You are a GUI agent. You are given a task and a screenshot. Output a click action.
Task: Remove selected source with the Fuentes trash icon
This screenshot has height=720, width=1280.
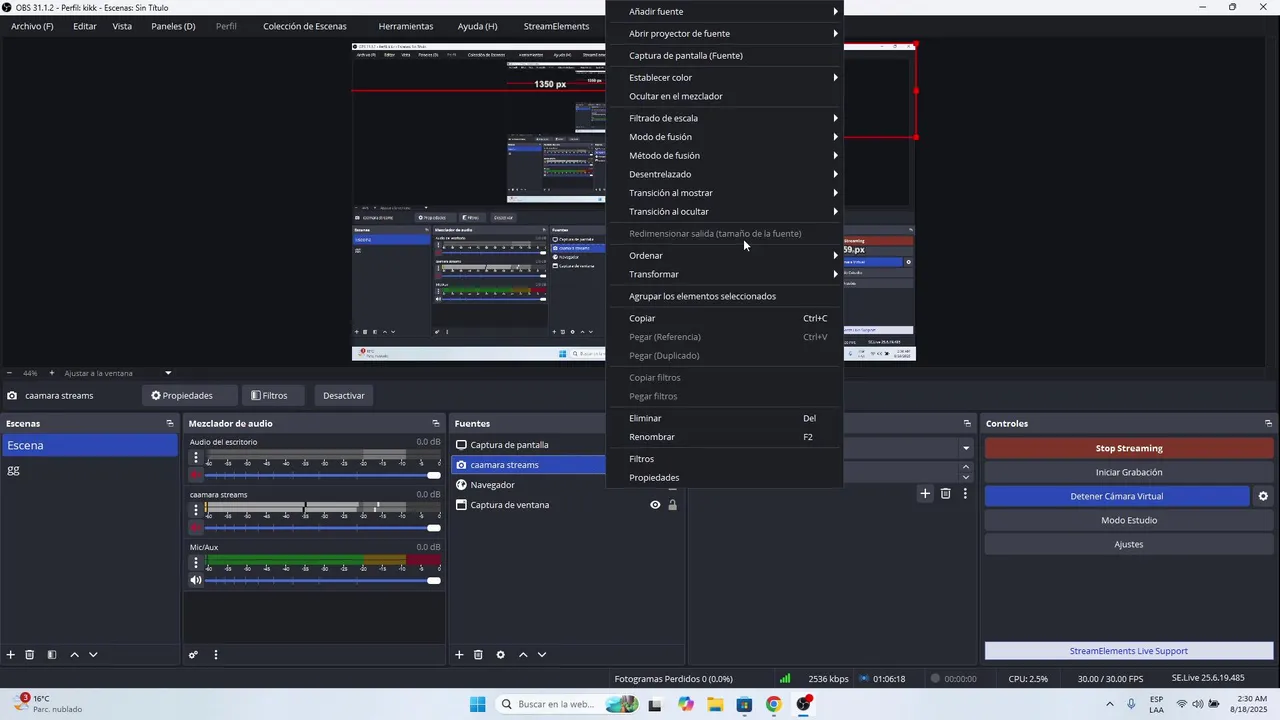pyautogui.click(x=478, y=655)
